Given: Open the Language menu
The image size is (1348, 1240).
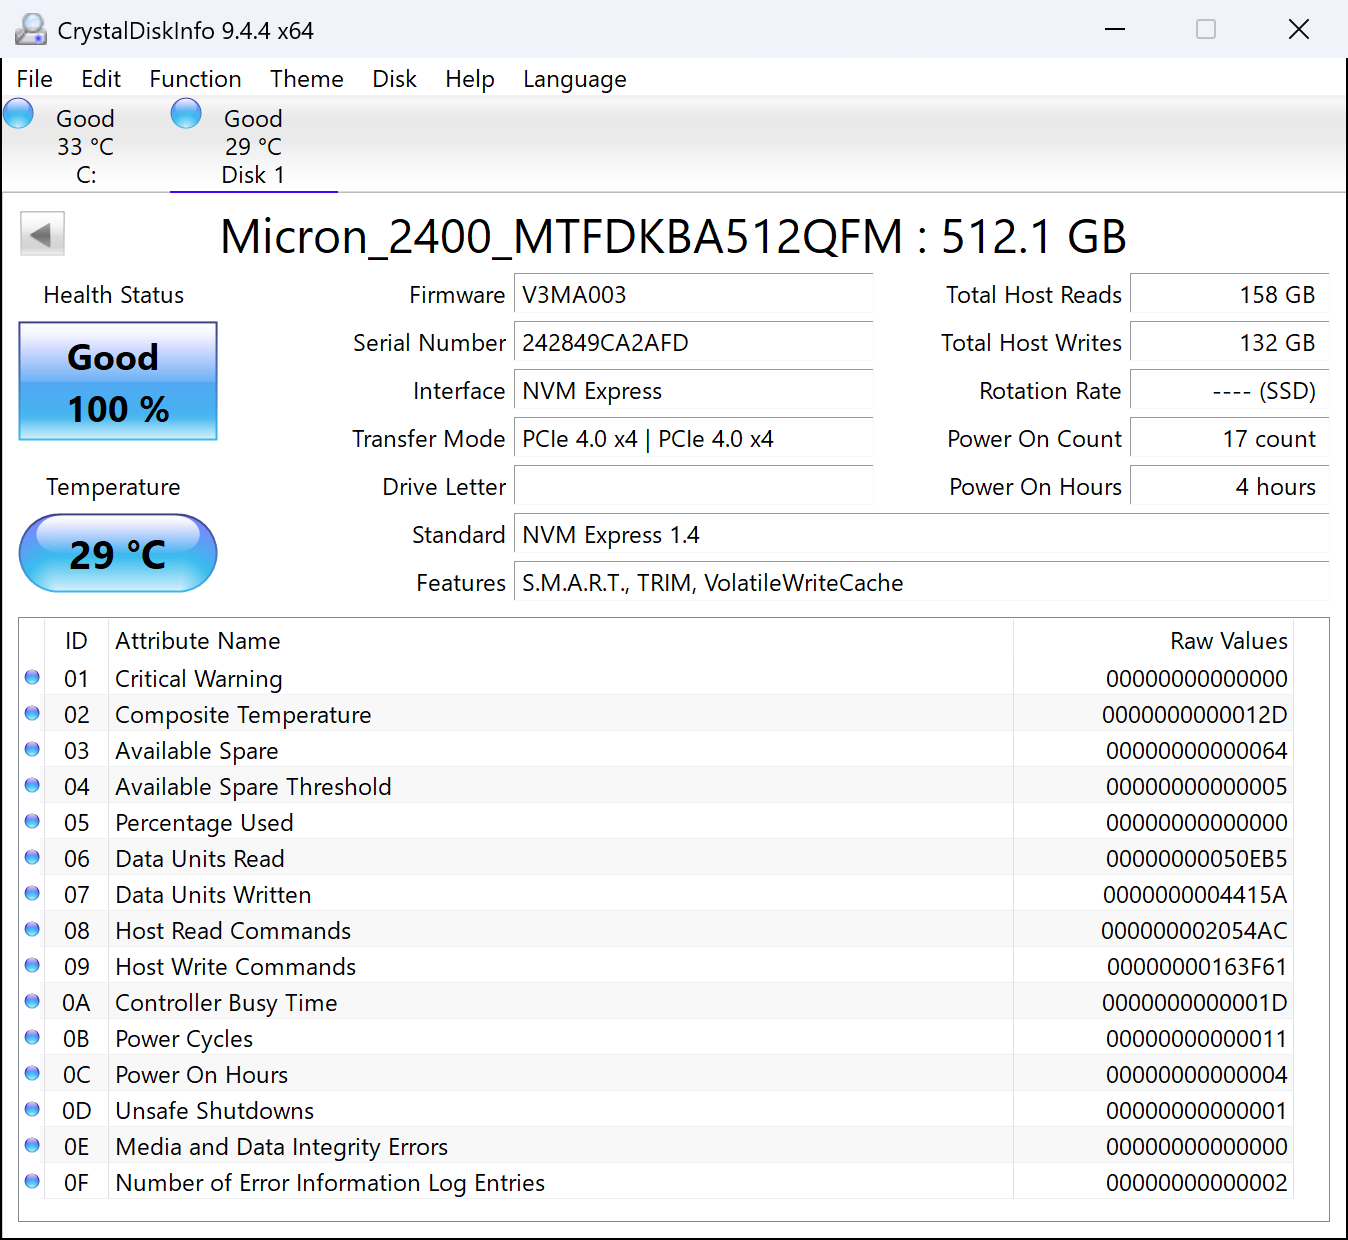Looking at the screenshot, I should coord(575,79).
